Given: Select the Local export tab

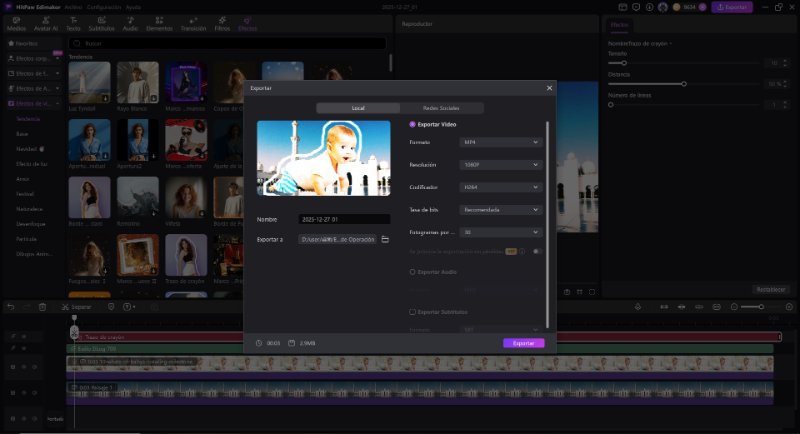Looking at the screenshot, I should pyautogui.click(x=358, y=108).
